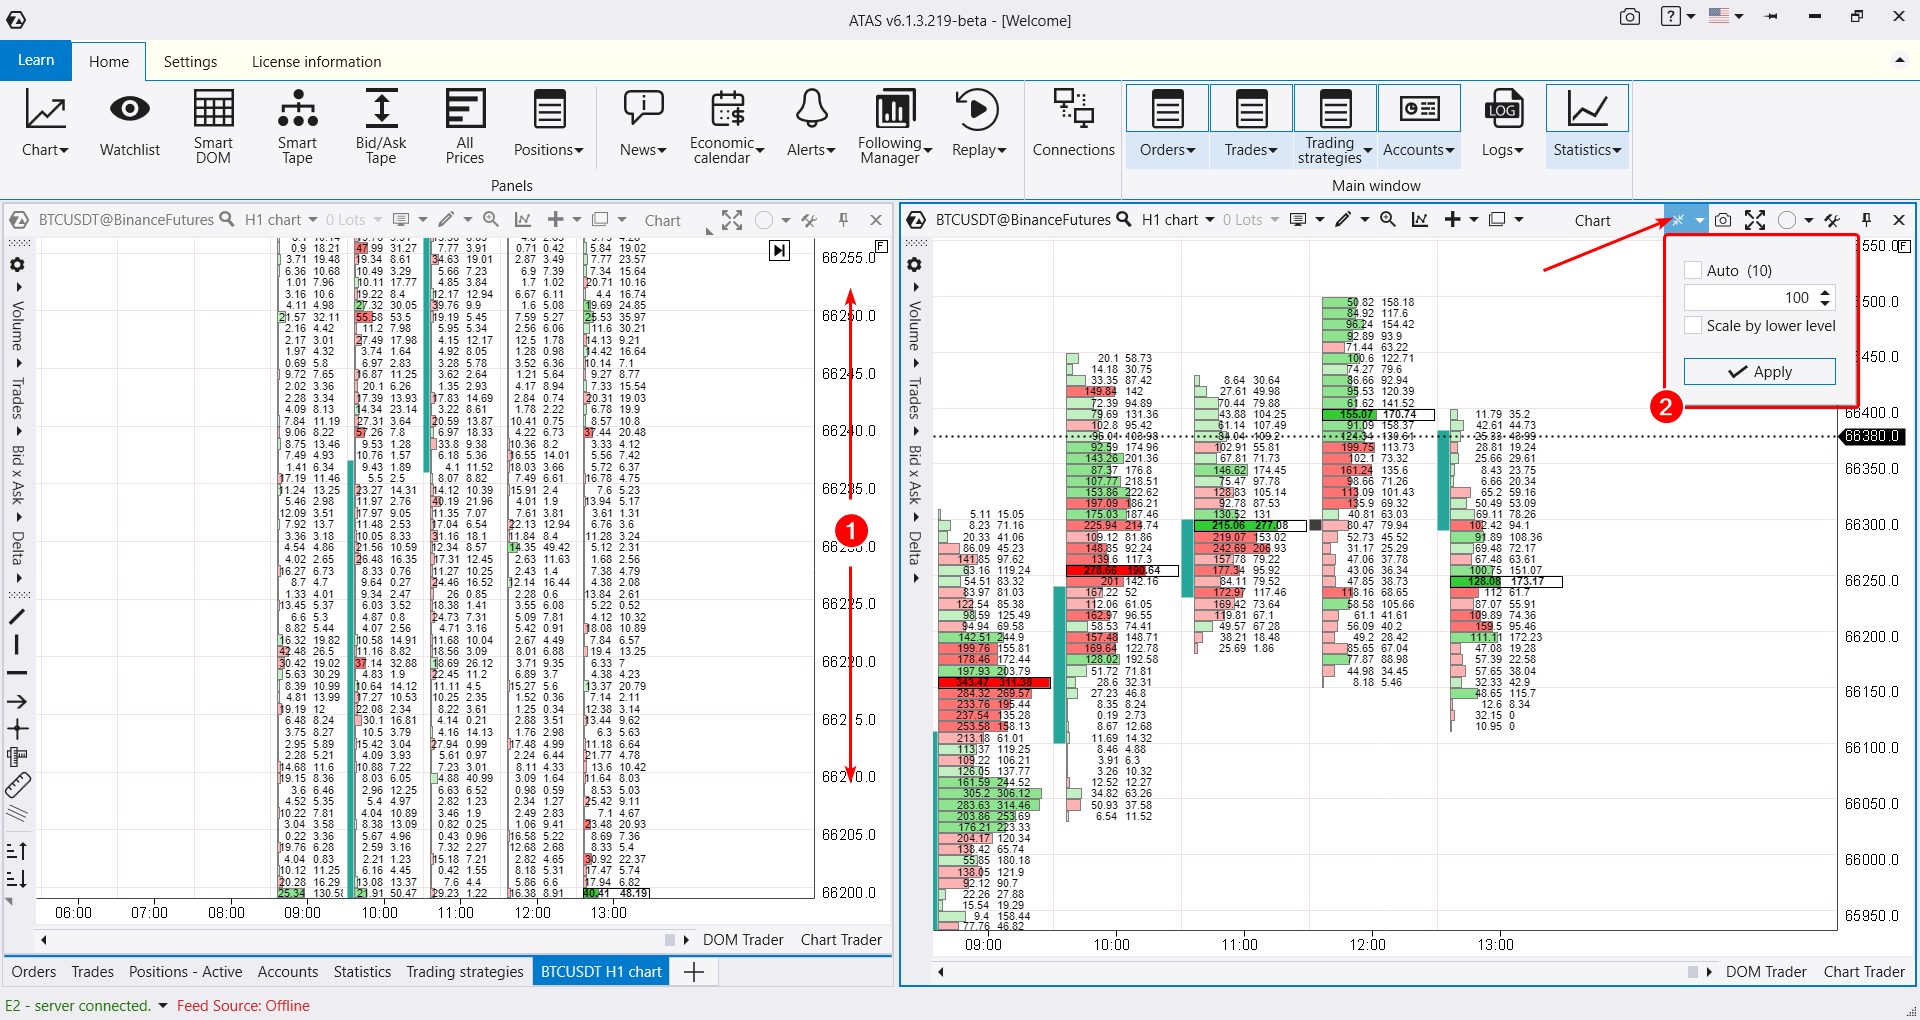Viewport: 1920px width, 1020px height.
Task: Enable Scale by lower level checkbox
Action: click(1694, 325)
